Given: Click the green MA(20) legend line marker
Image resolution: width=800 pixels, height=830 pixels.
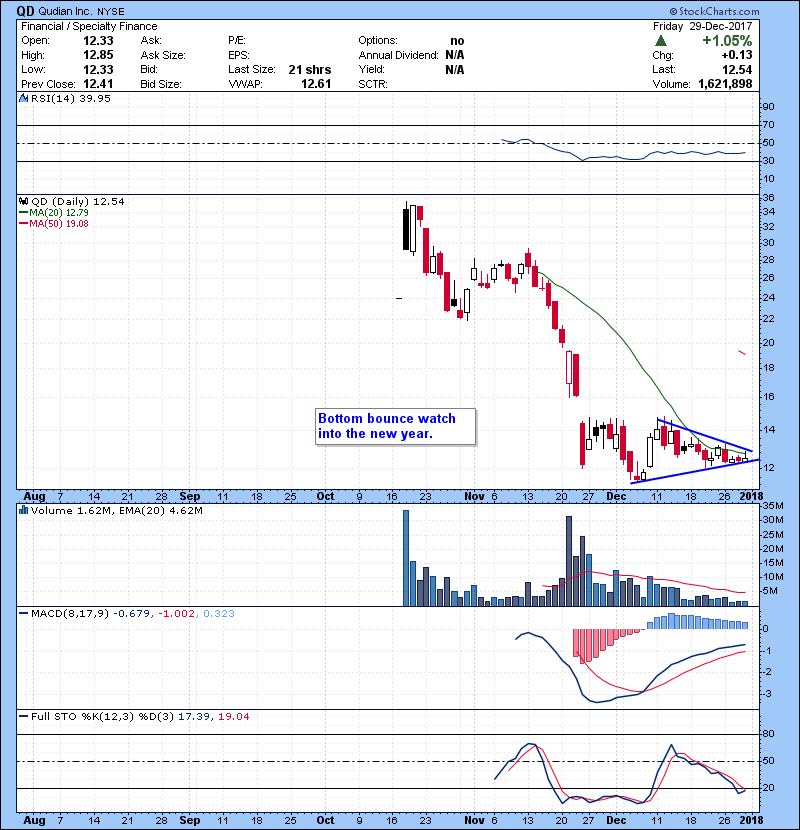Looking at the screenshot, I should point(23,212).
